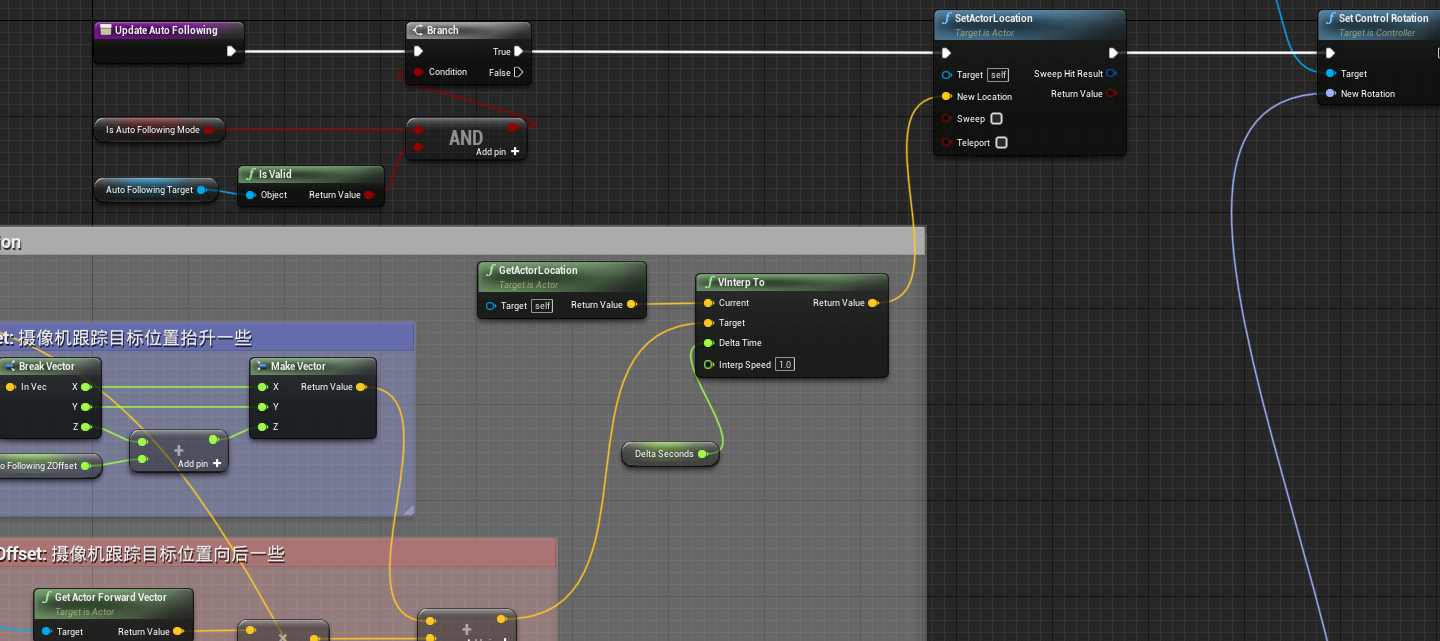Select the Delta Seconds variable node
Image resolution: width=1440 pixels, height=641 pixels.
(668, 454)
